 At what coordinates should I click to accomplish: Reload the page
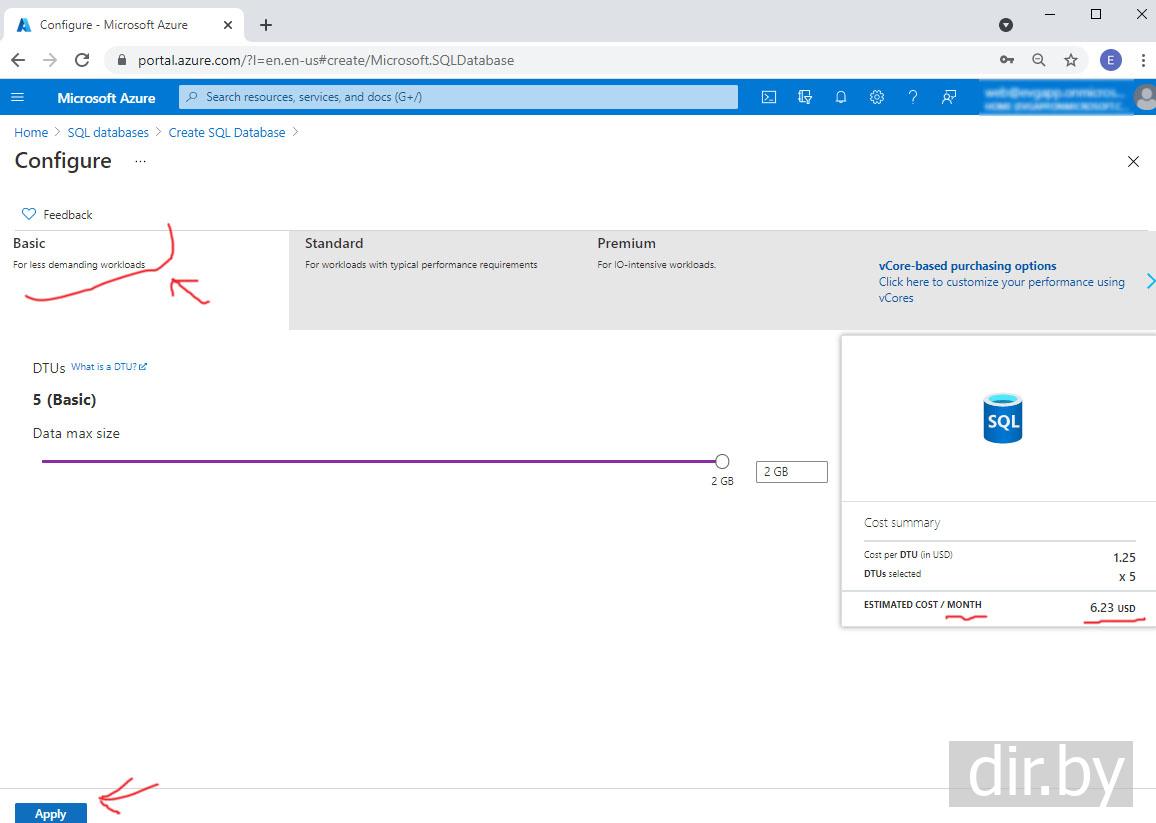(82, 60)
